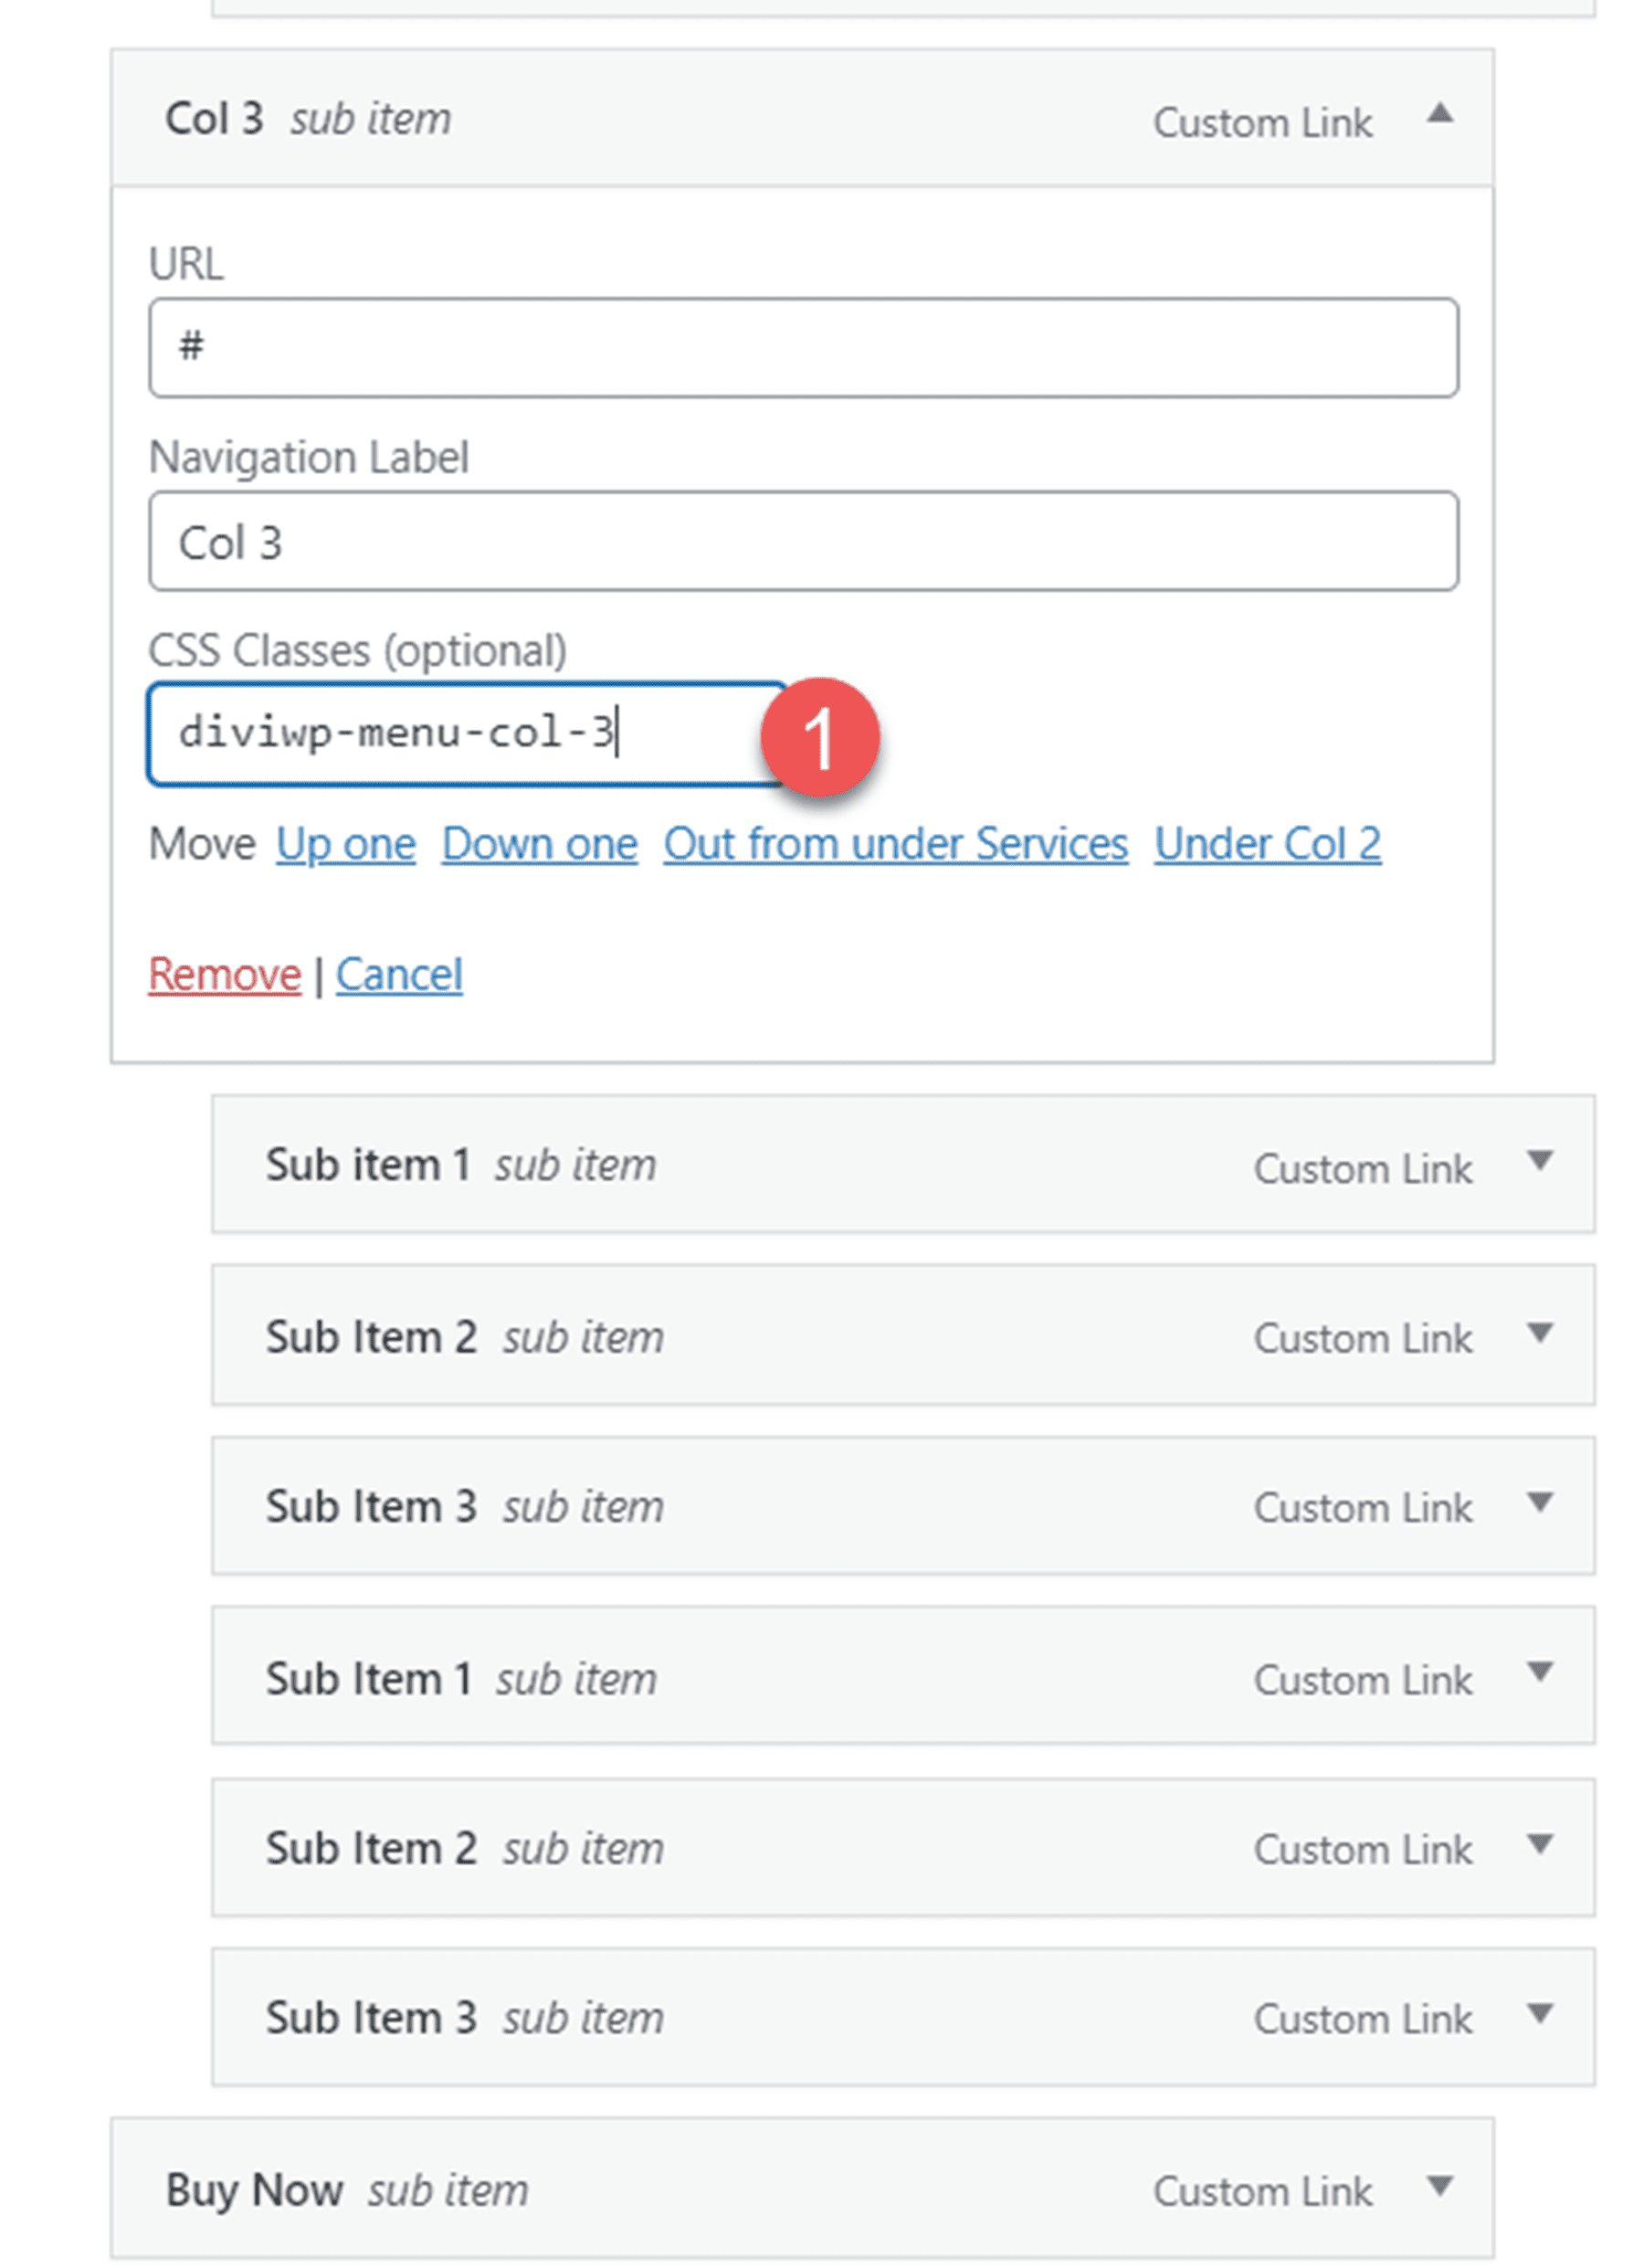Click the Navigation Label input field
The height and width of the screenshot is (2268, 1644).
tap(803, 541)
